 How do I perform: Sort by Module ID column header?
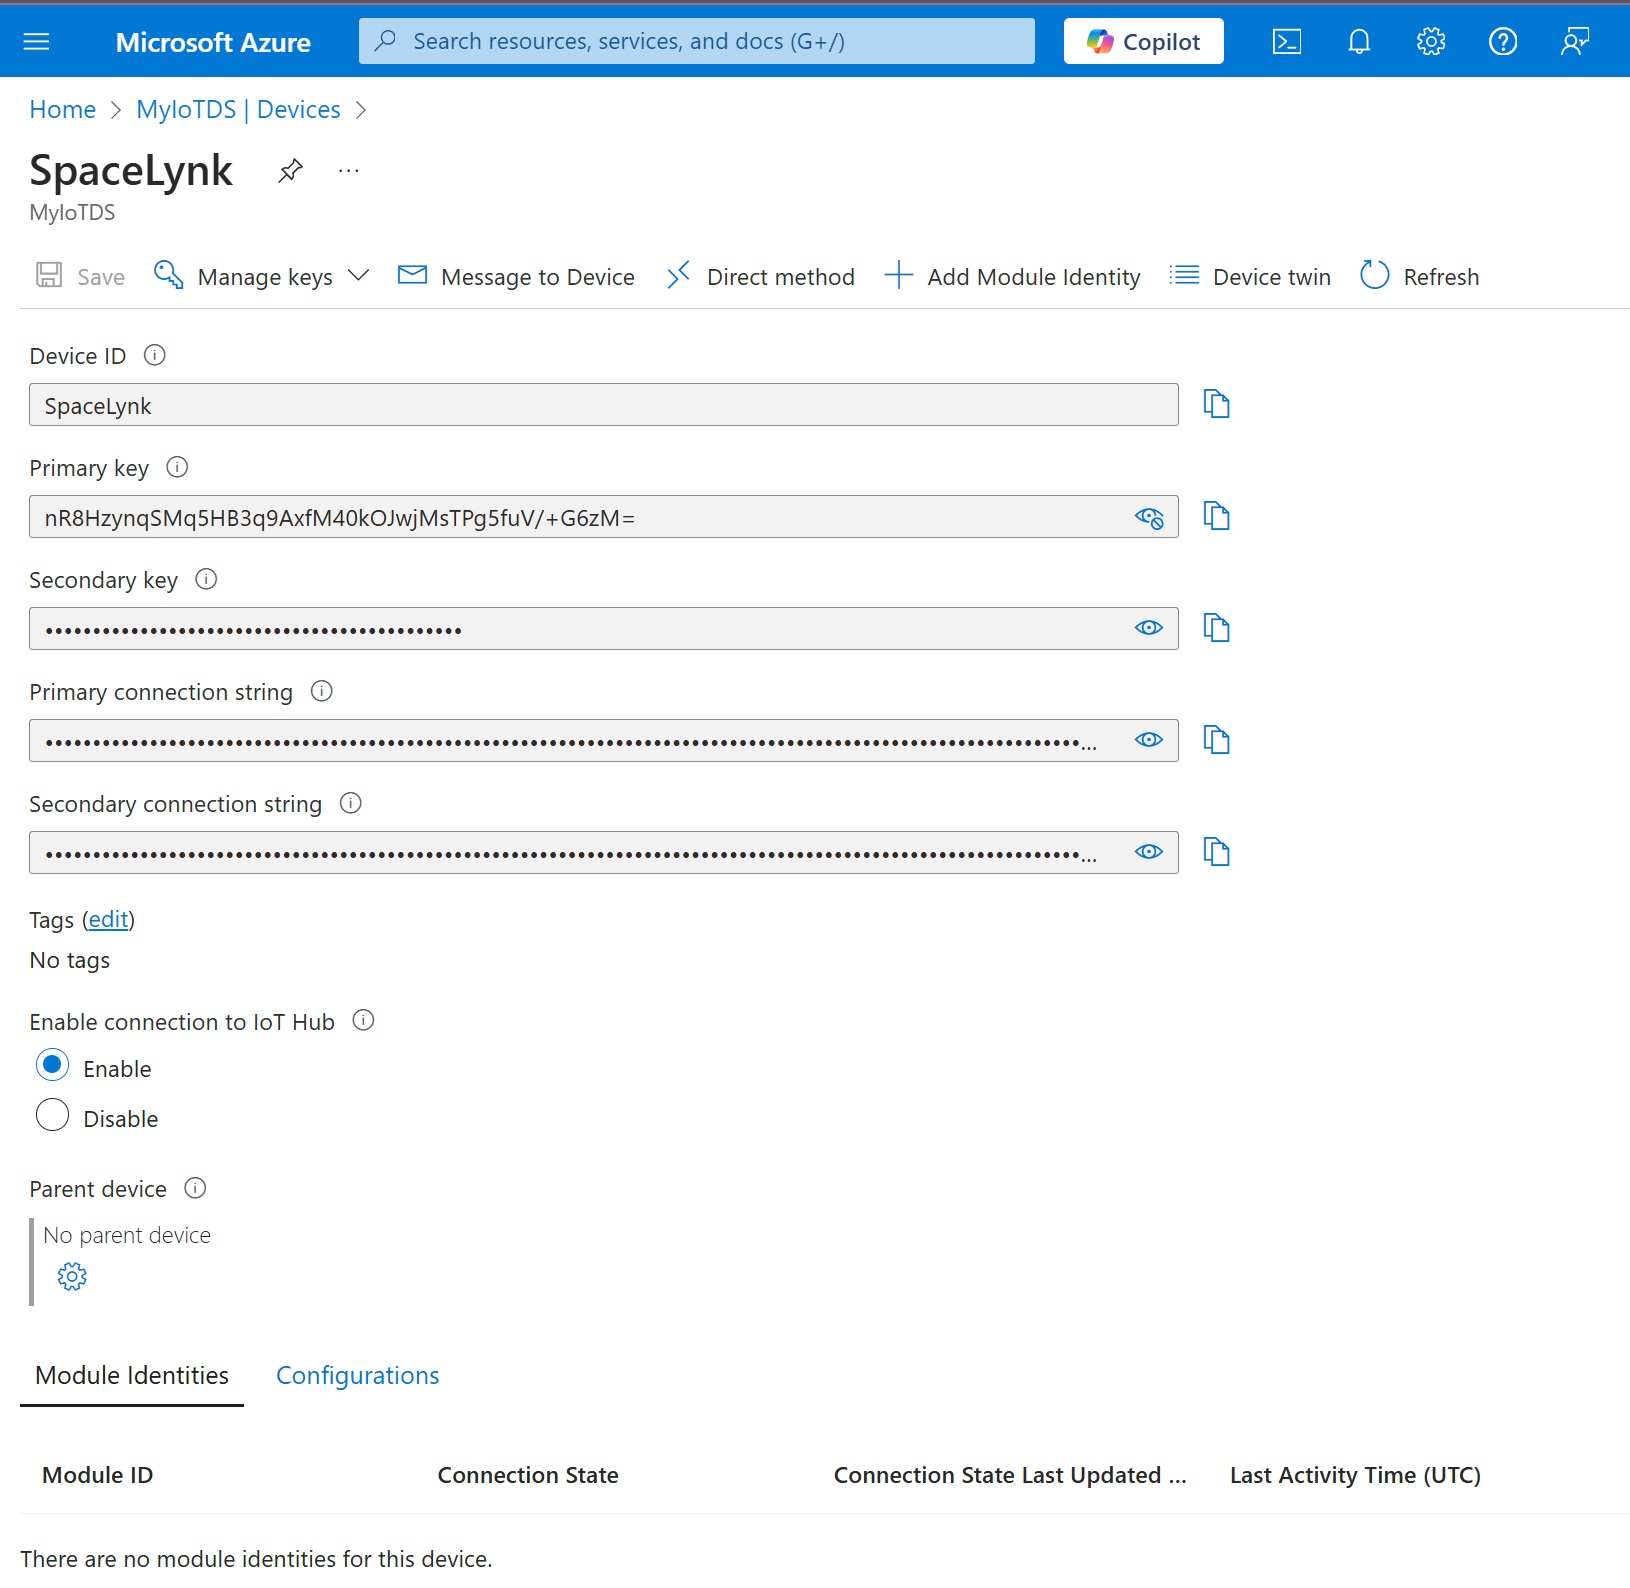pos(98,1475)
